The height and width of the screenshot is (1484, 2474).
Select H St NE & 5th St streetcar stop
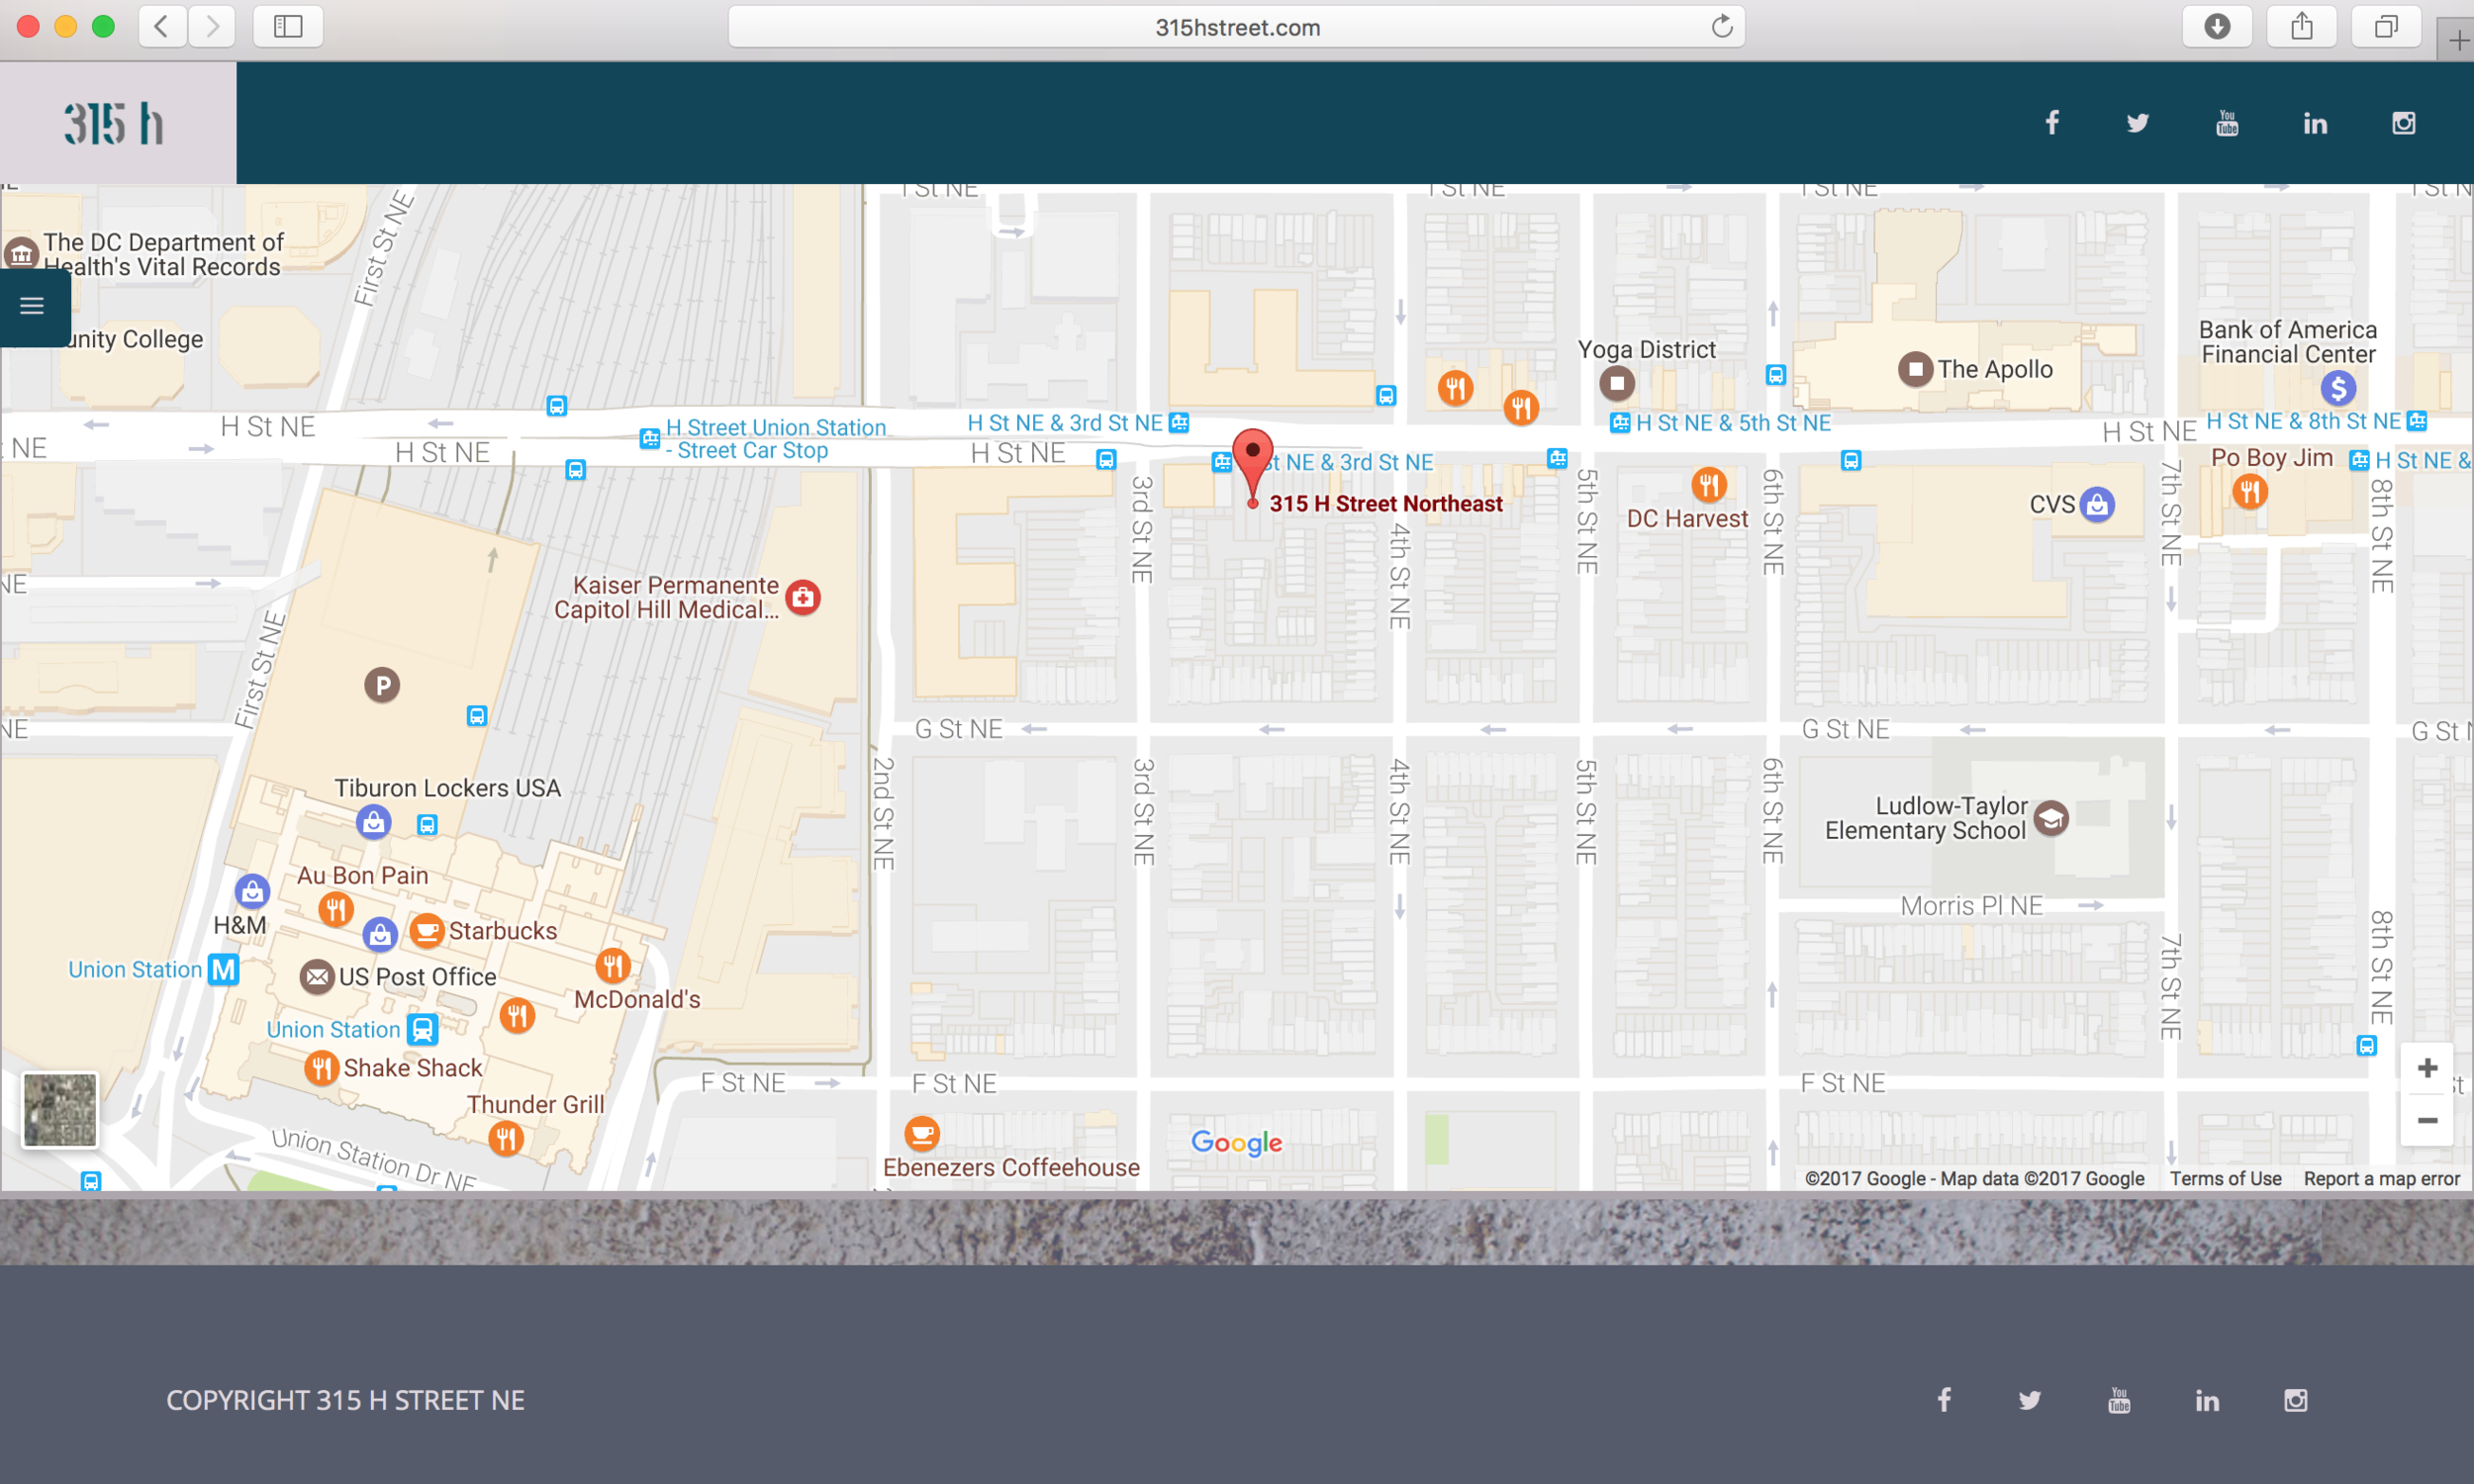click(1619, 423)
